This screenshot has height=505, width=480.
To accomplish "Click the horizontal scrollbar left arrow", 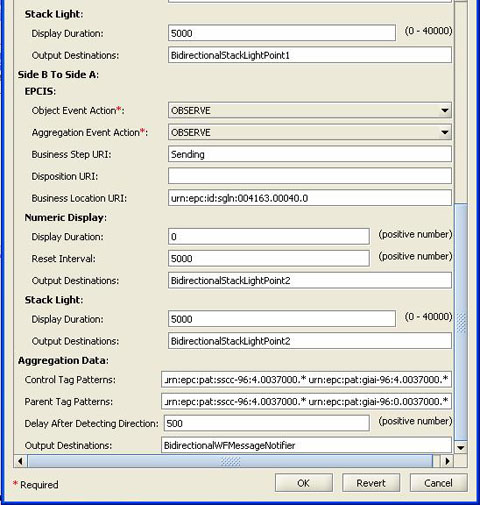I will pyautogui.click(x=20, y=461).
